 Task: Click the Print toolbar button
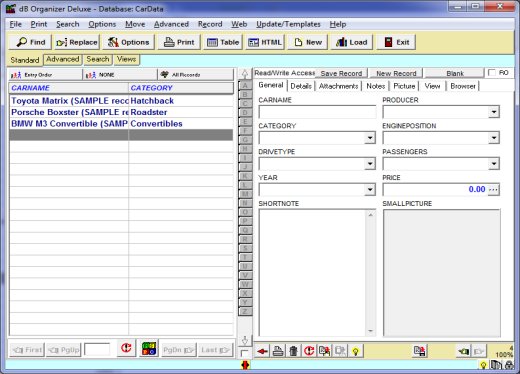pyautogui.click(x=179, y=42)
